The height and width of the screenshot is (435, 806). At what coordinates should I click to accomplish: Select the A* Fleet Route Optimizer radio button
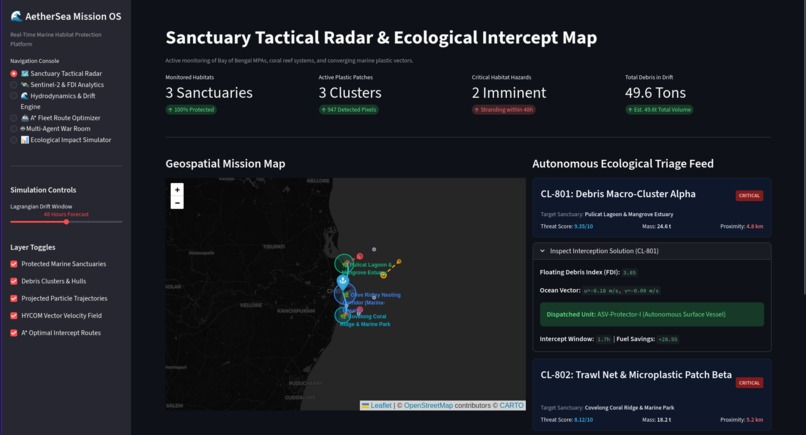point(14,118)
